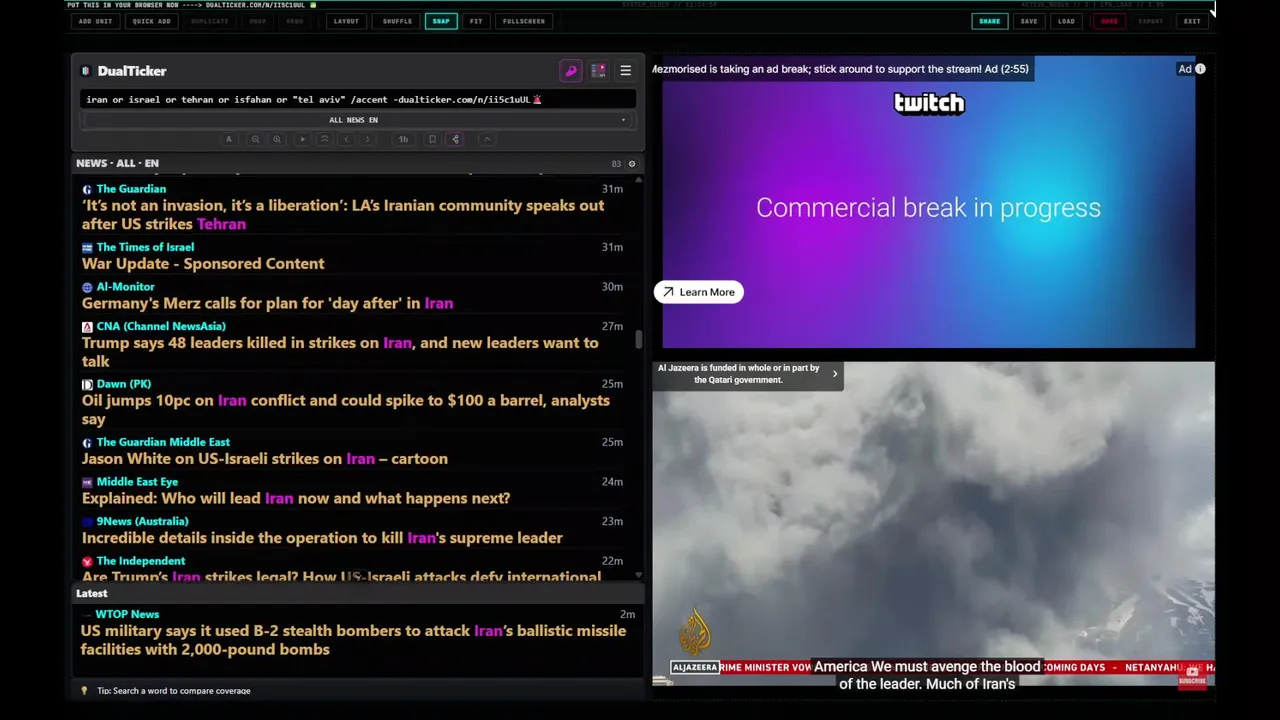Click the ADD UNIT button
This screenshot has height=720, width=1280.
pyautogui.click(x=96, y=21)
